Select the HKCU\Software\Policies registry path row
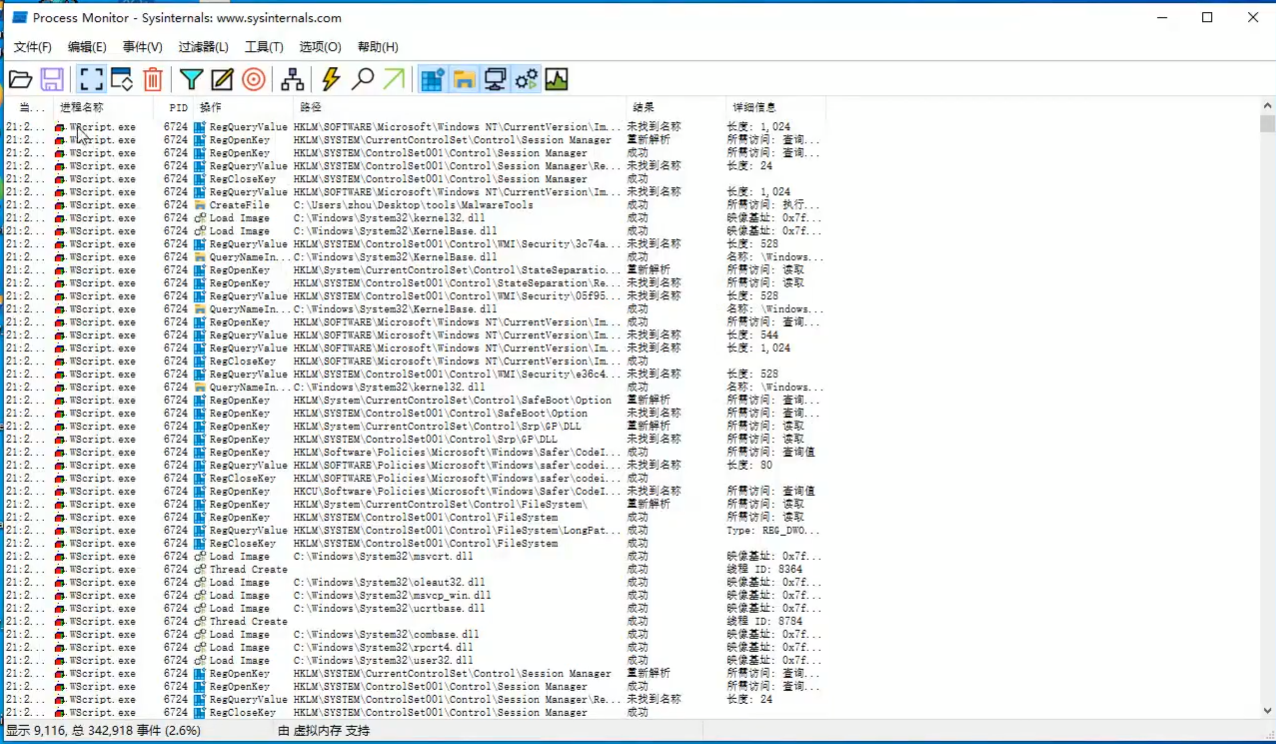 413,491
